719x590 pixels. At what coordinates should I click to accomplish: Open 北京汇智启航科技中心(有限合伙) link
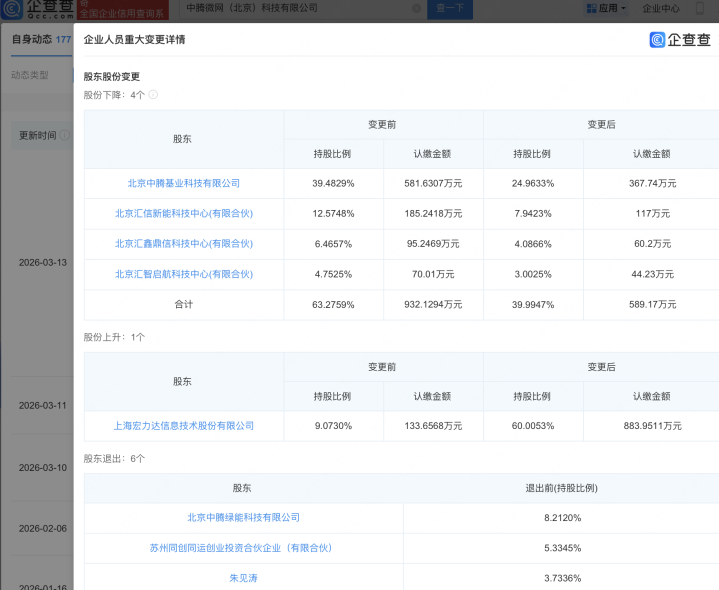[184, 274]
